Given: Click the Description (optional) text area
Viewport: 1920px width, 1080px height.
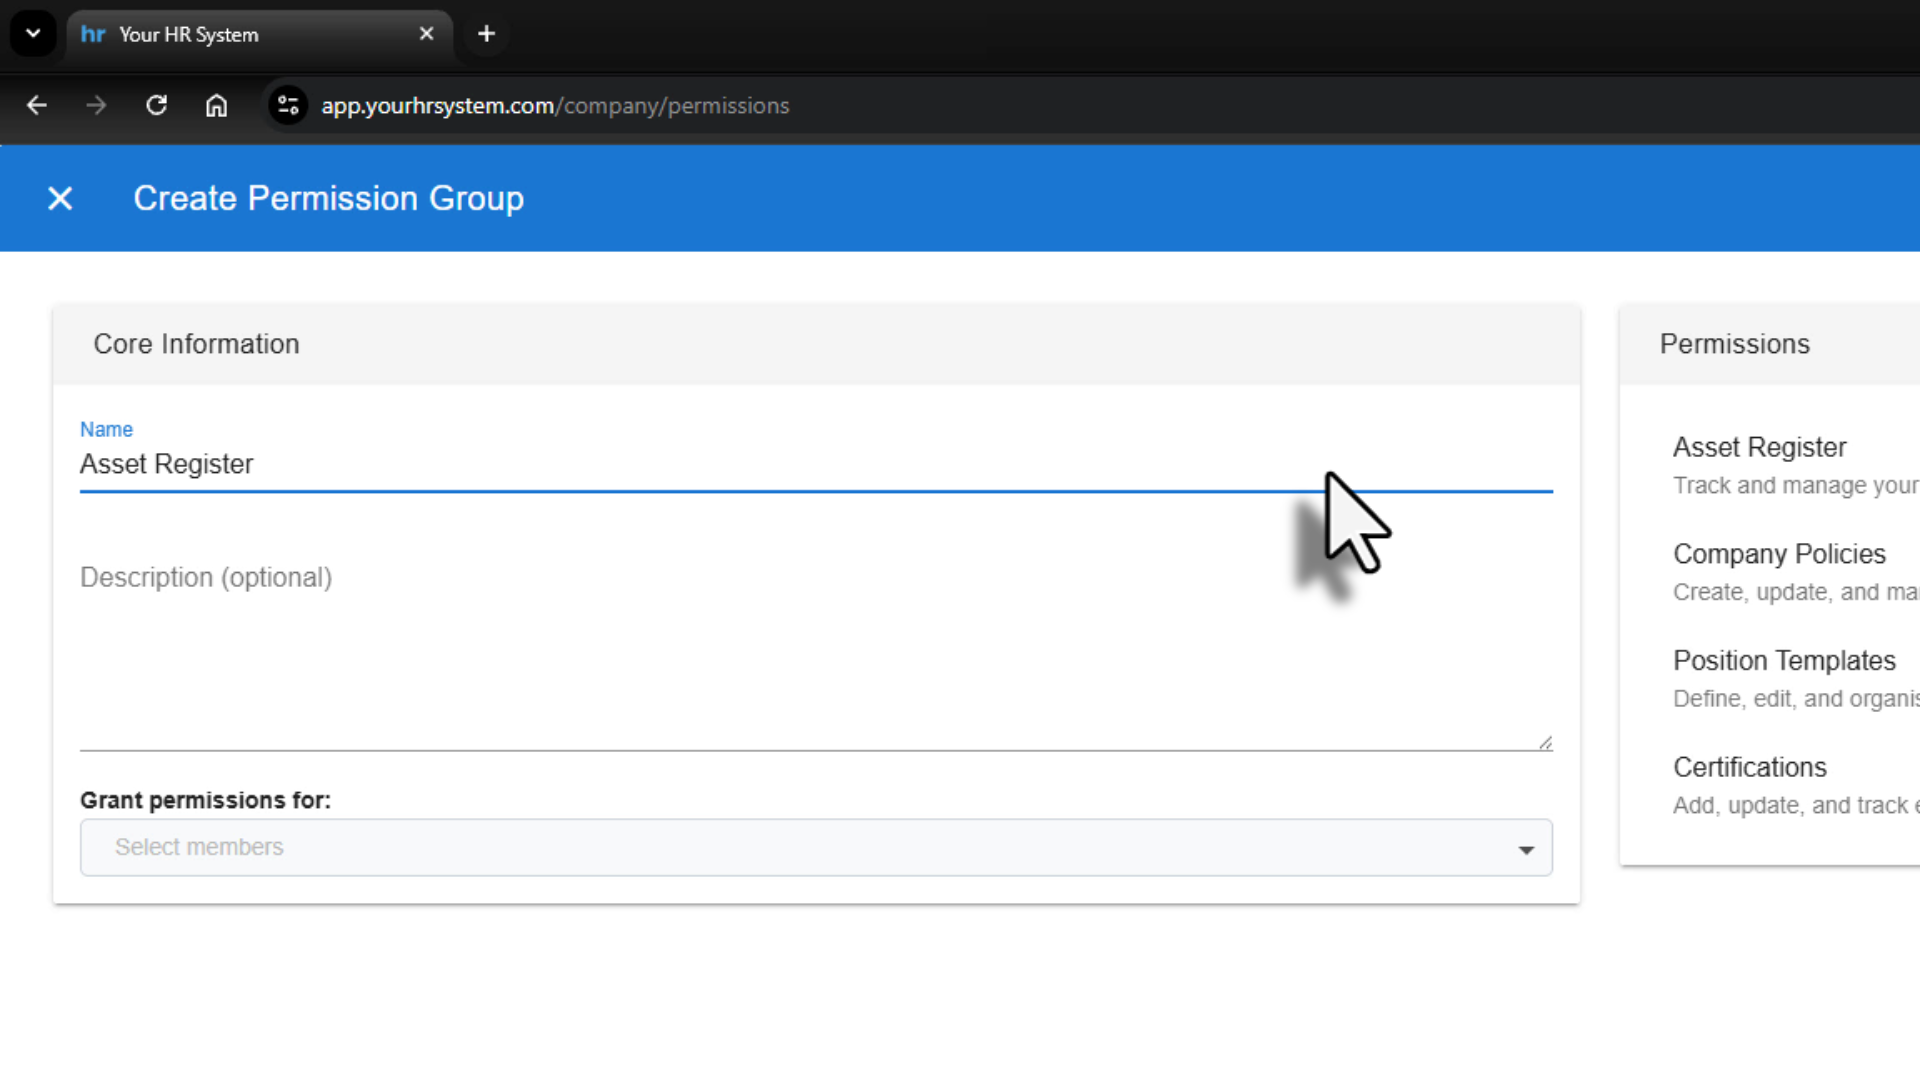Looking at the screenshot, I should tap(800, 650).
